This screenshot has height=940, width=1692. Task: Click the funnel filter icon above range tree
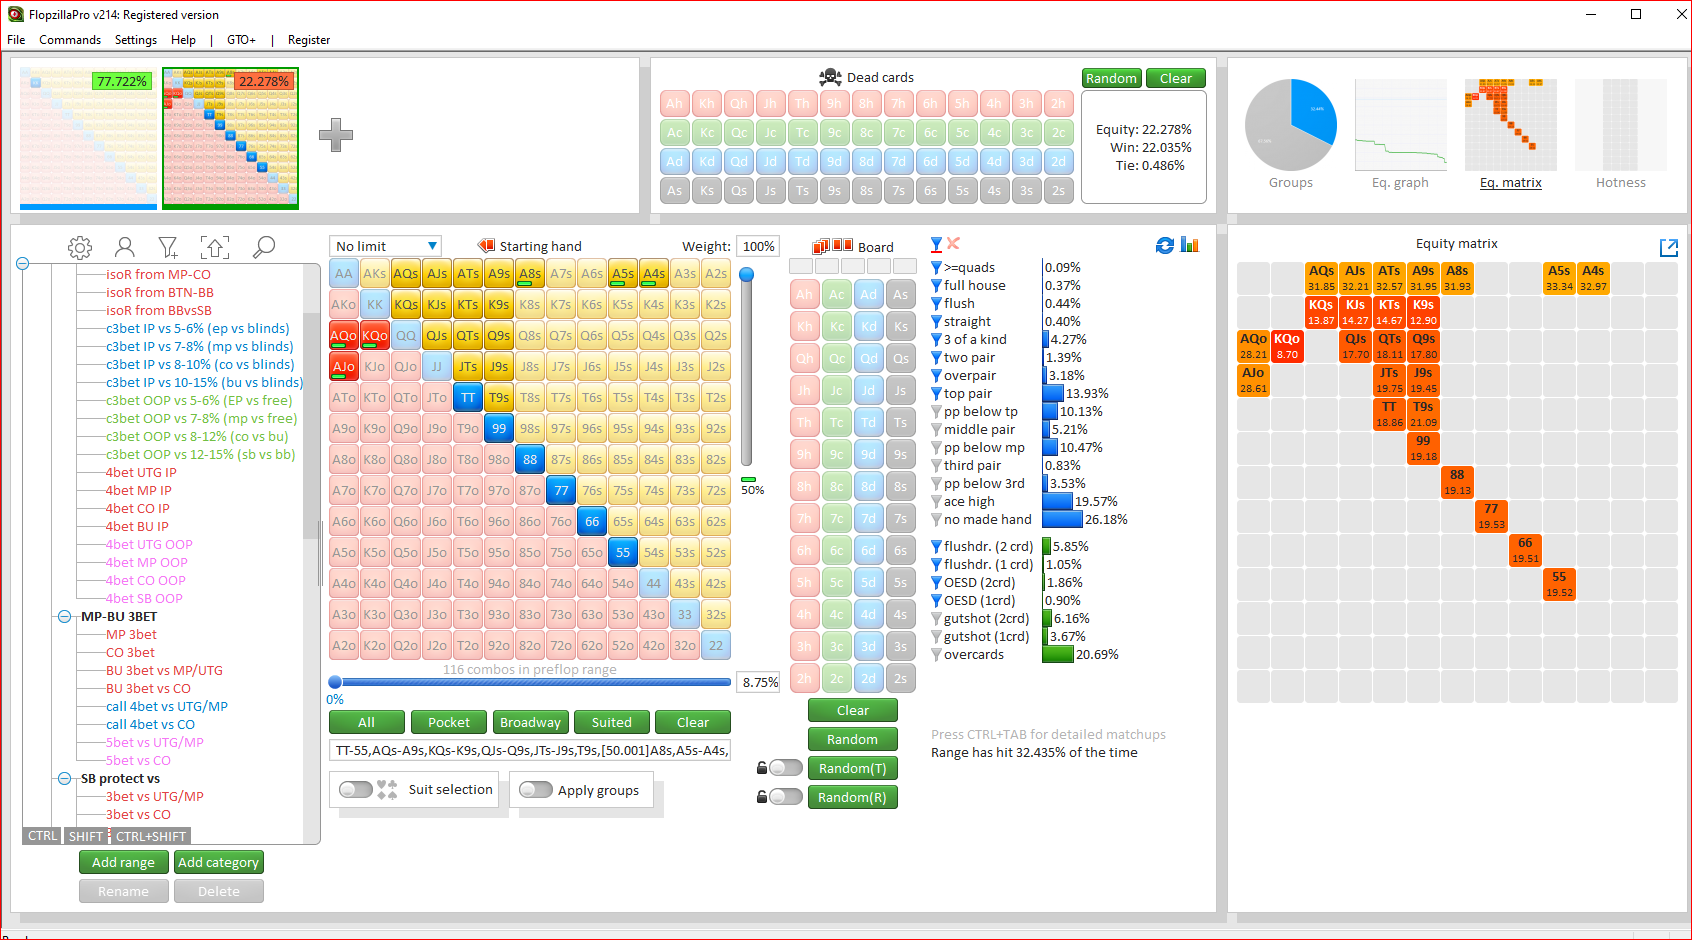[x=169, y=247]
